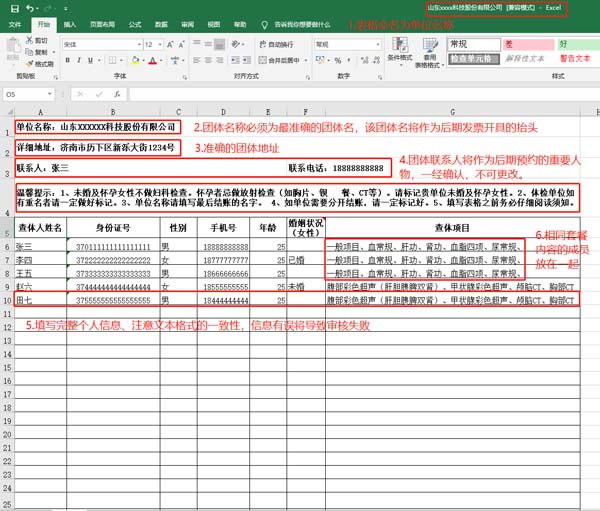Click the Top Align icon

click(197, 44)
